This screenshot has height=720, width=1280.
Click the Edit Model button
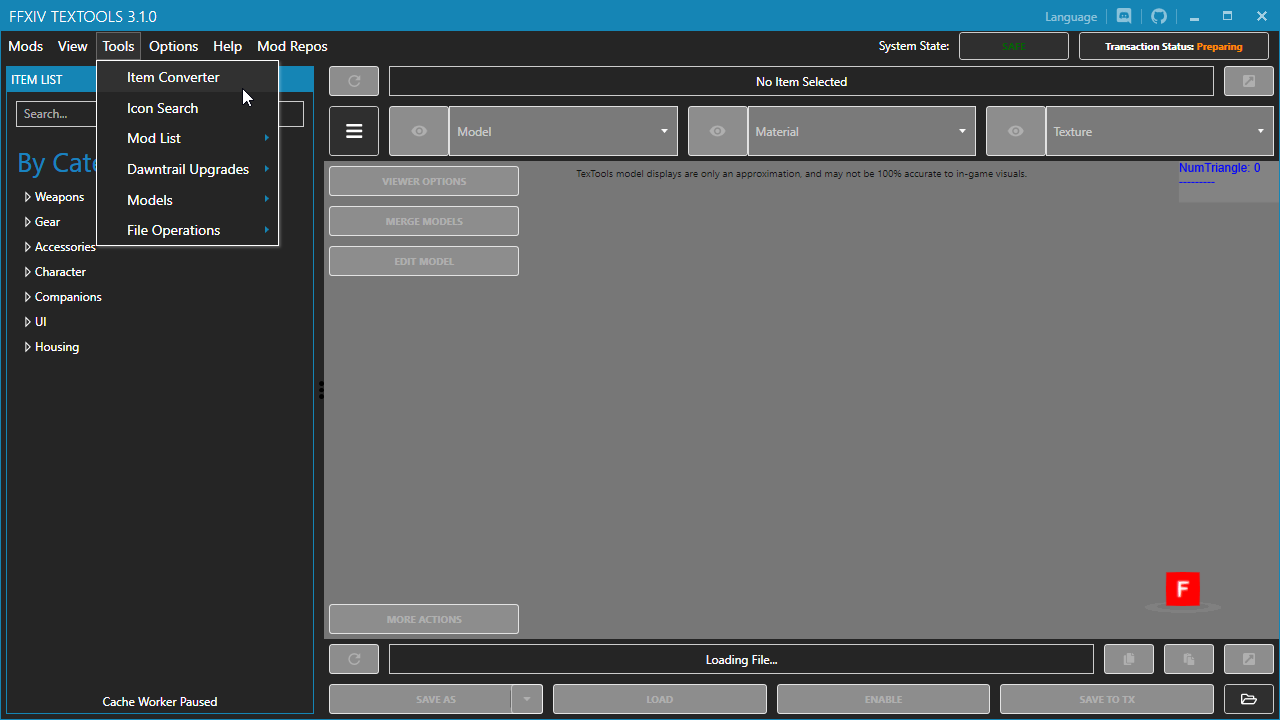tap(424, 261)
